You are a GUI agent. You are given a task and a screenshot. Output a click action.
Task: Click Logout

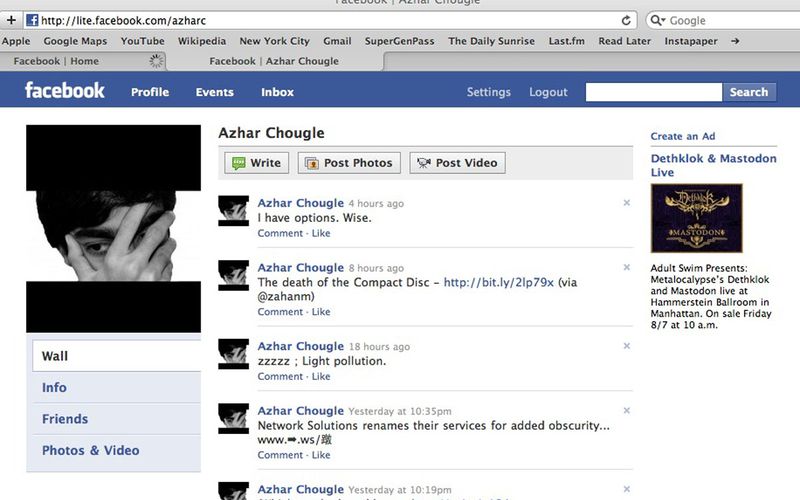(548, 92)
